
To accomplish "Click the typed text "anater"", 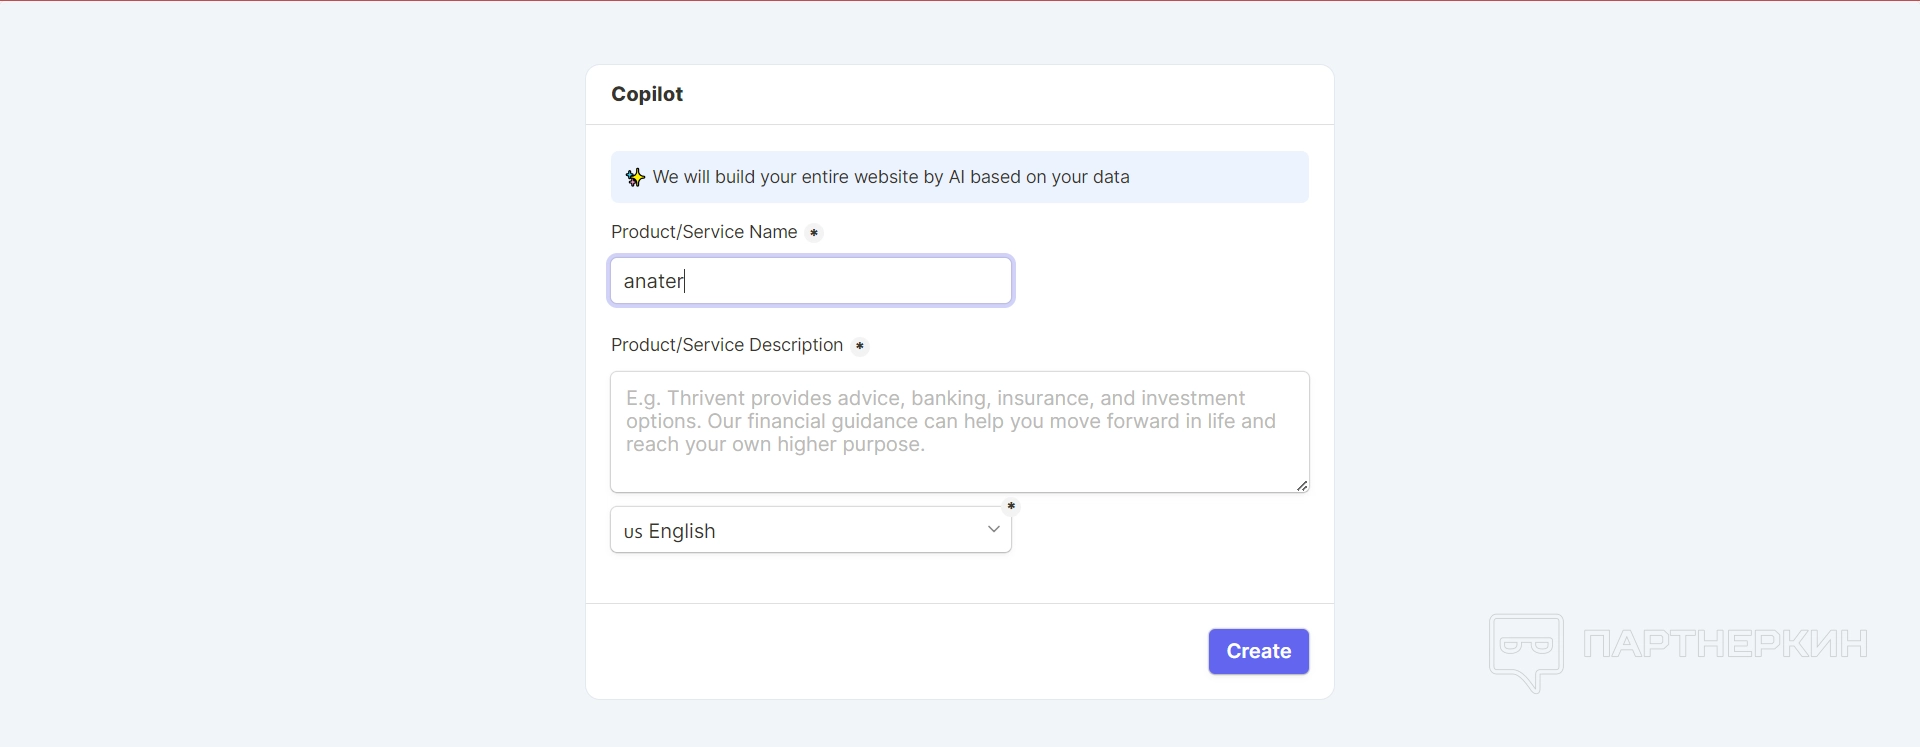I will 653,281.
